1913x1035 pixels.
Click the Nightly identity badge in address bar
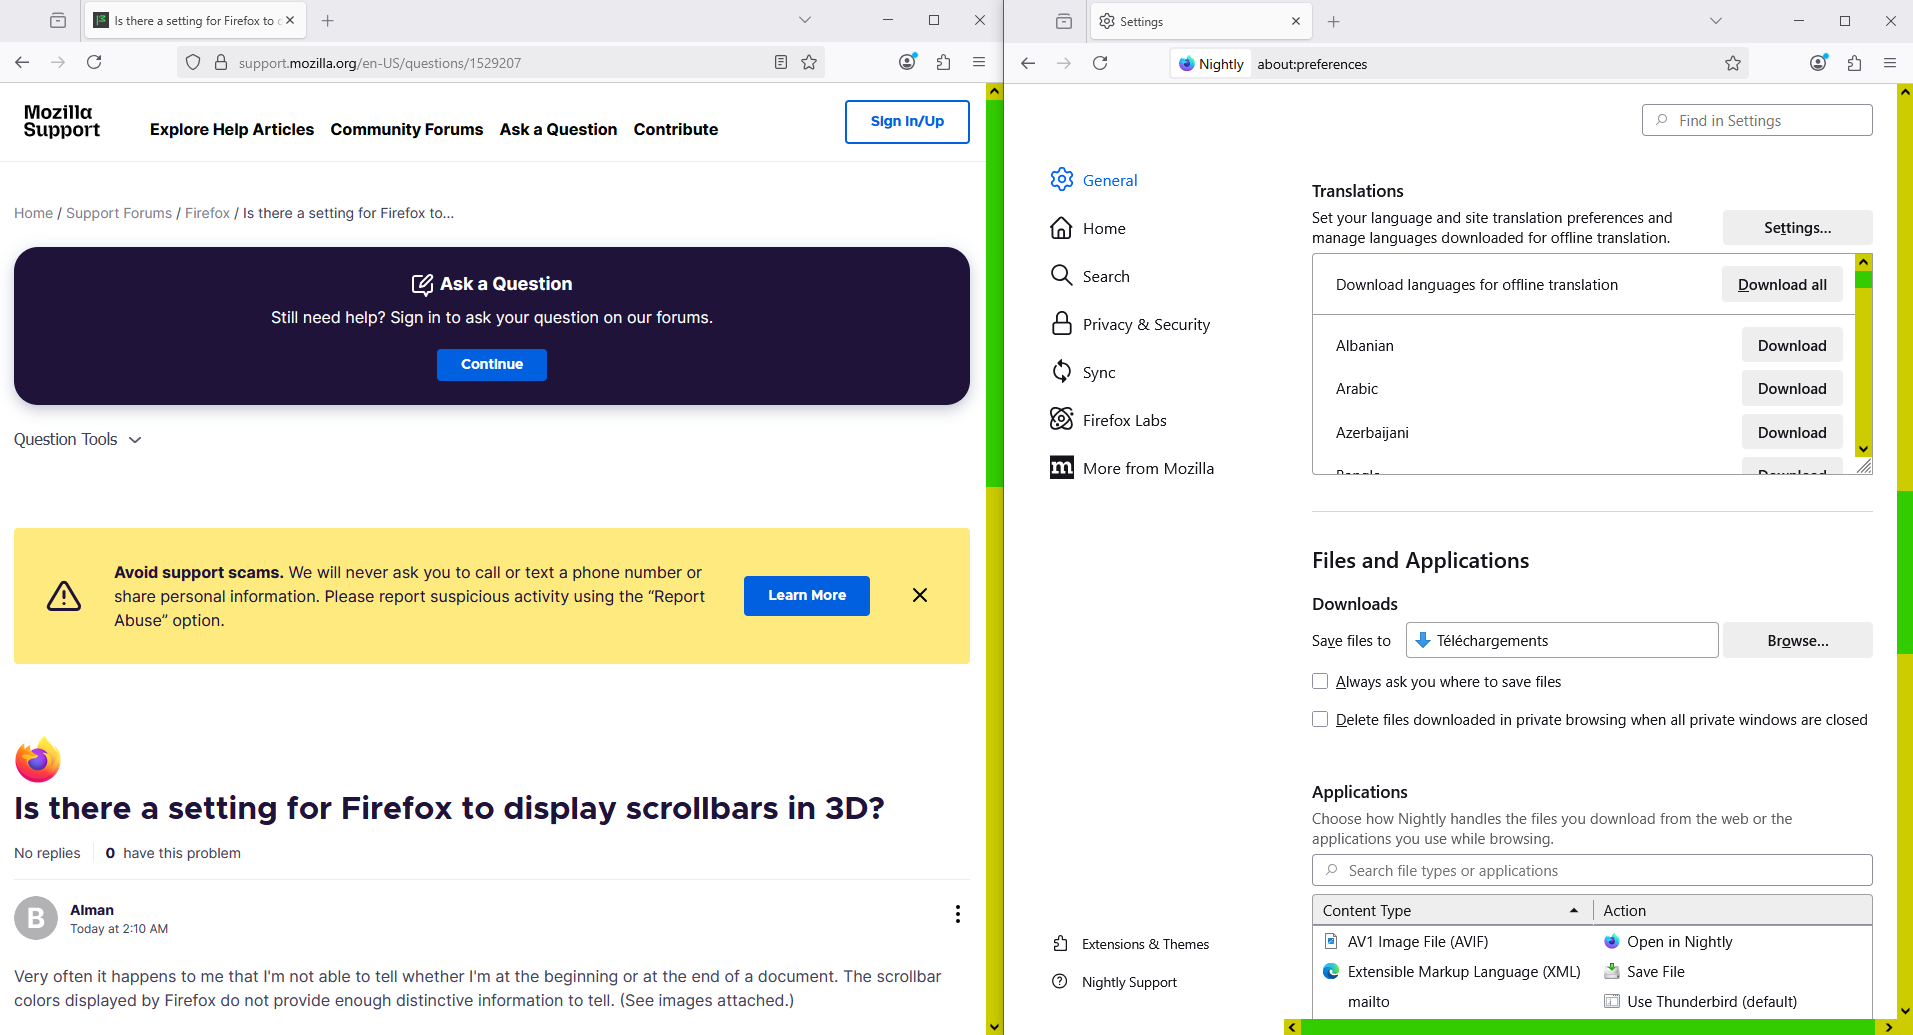pyautogui.click(x=1211, y=64)
